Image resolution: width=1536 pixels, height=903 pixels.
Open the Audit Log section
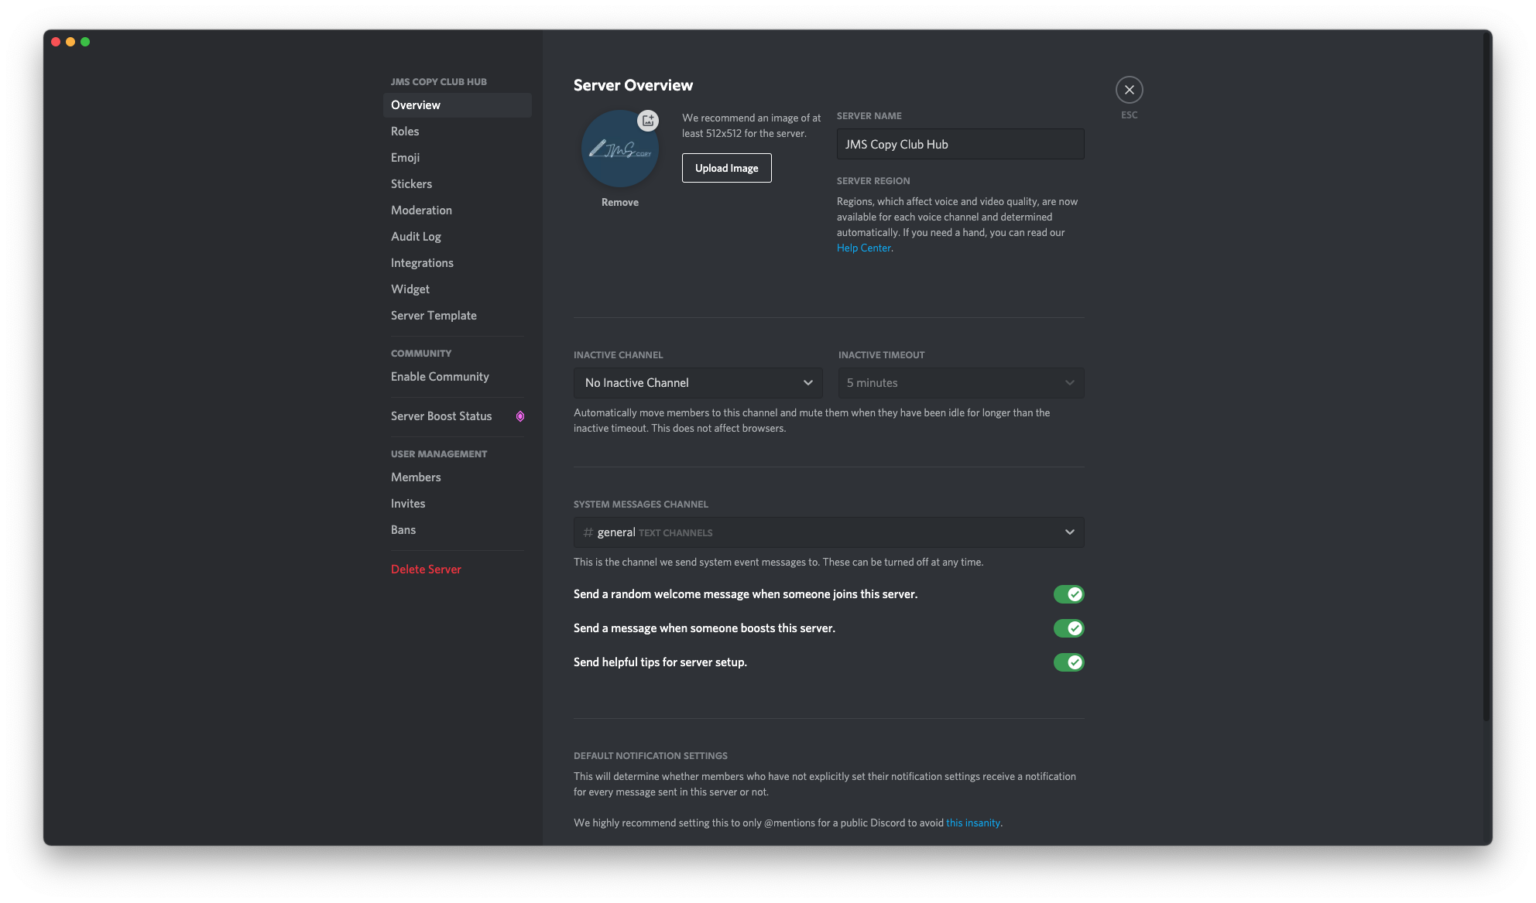(x=416, y=236)
